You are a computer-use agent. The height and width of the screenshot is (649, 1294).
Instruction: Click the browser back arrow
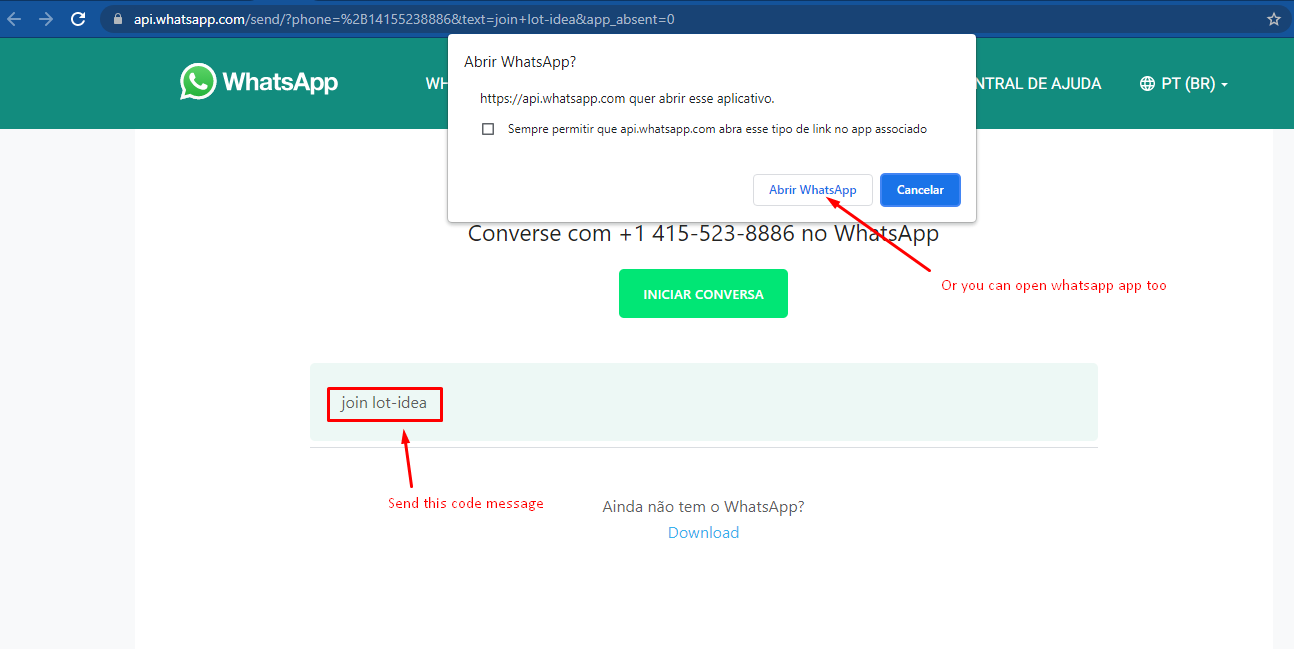(14, 19)
